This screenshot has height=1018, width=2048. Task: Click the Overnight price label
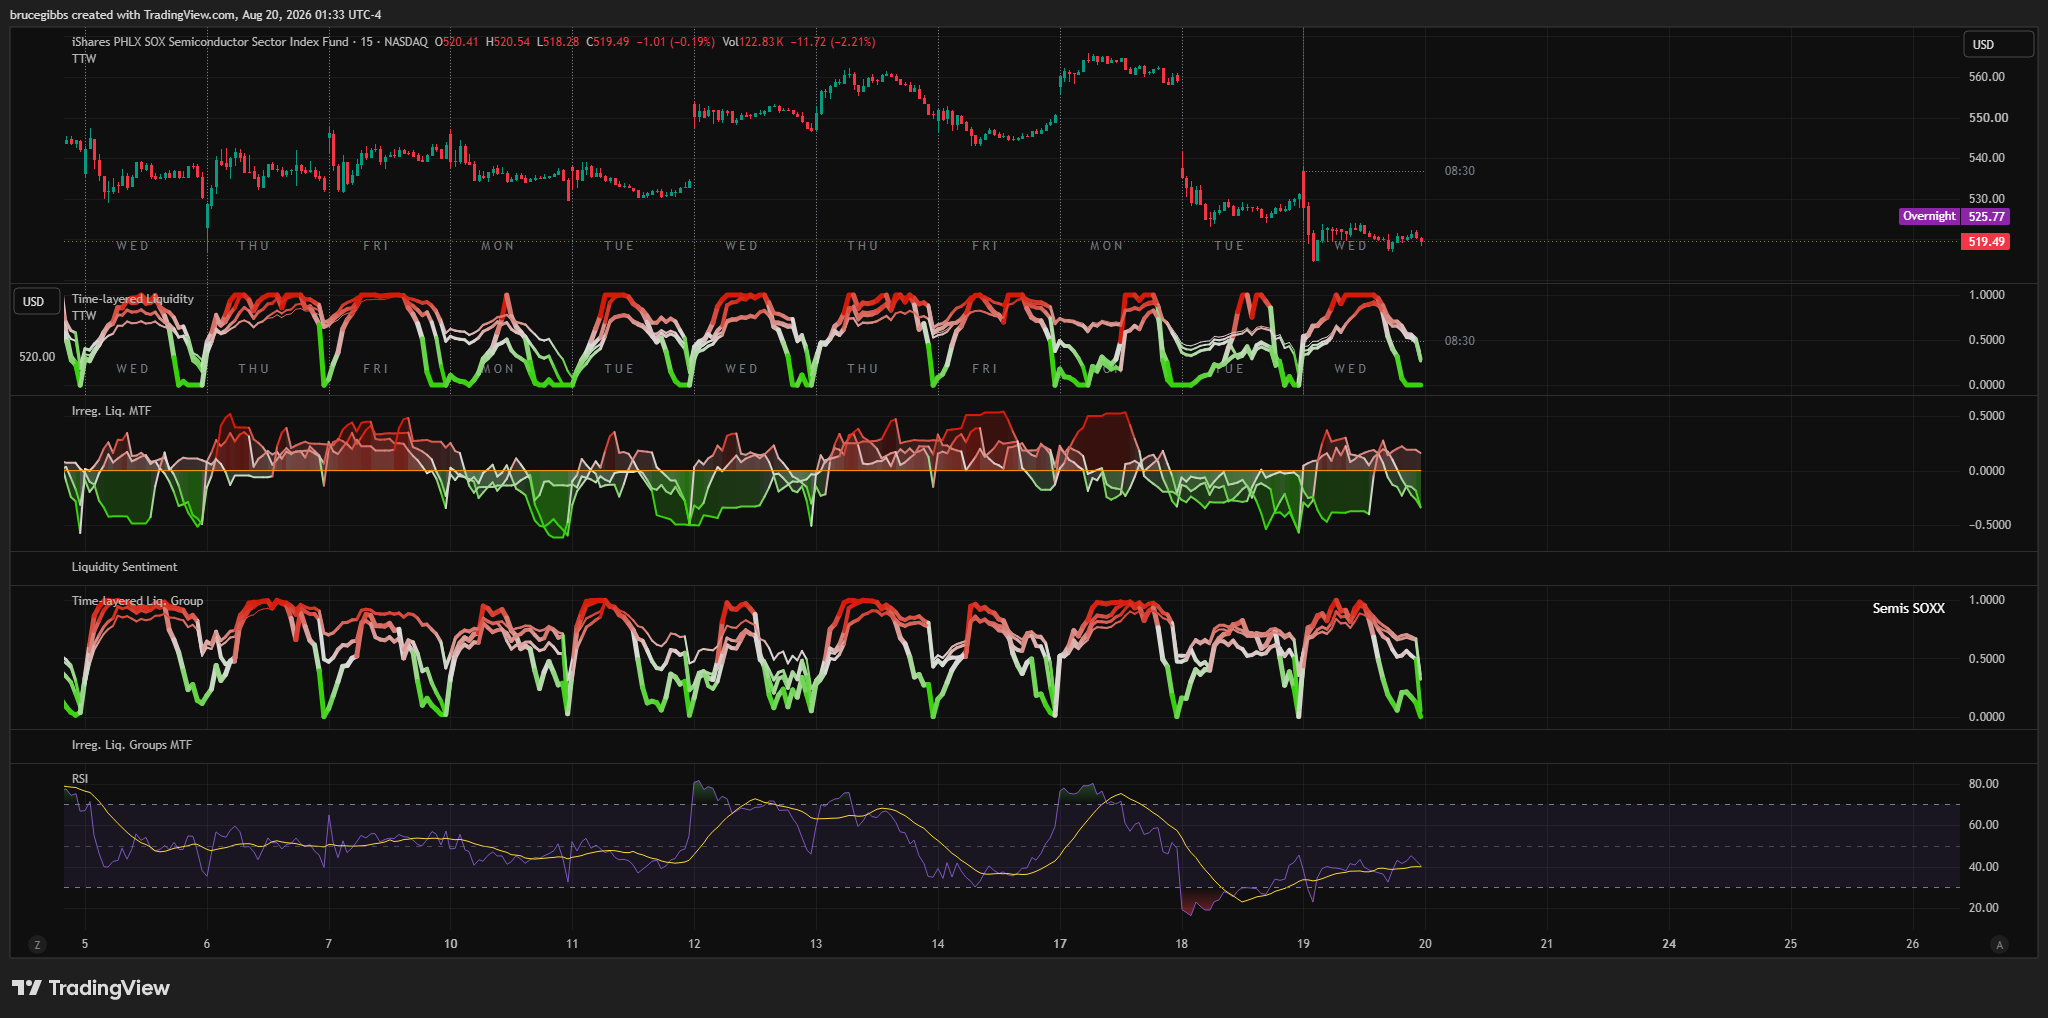coord(1929,216)
